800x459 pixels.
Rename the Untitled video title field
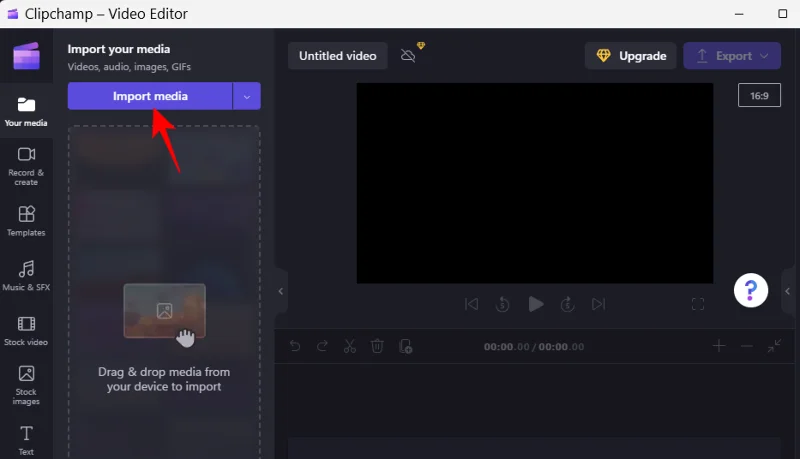(338, 56)
